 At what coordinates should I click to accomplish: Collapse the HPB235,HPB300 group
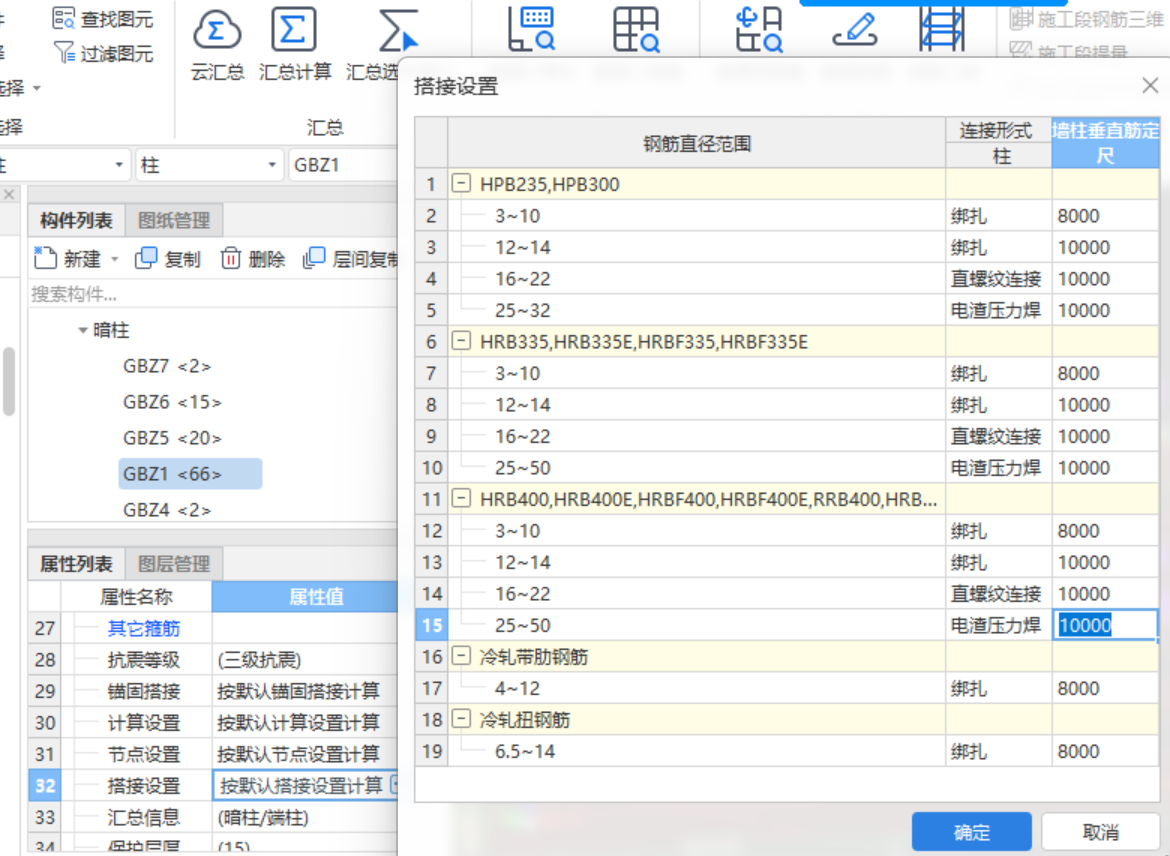pyautogui.click(x=461, y=183)
